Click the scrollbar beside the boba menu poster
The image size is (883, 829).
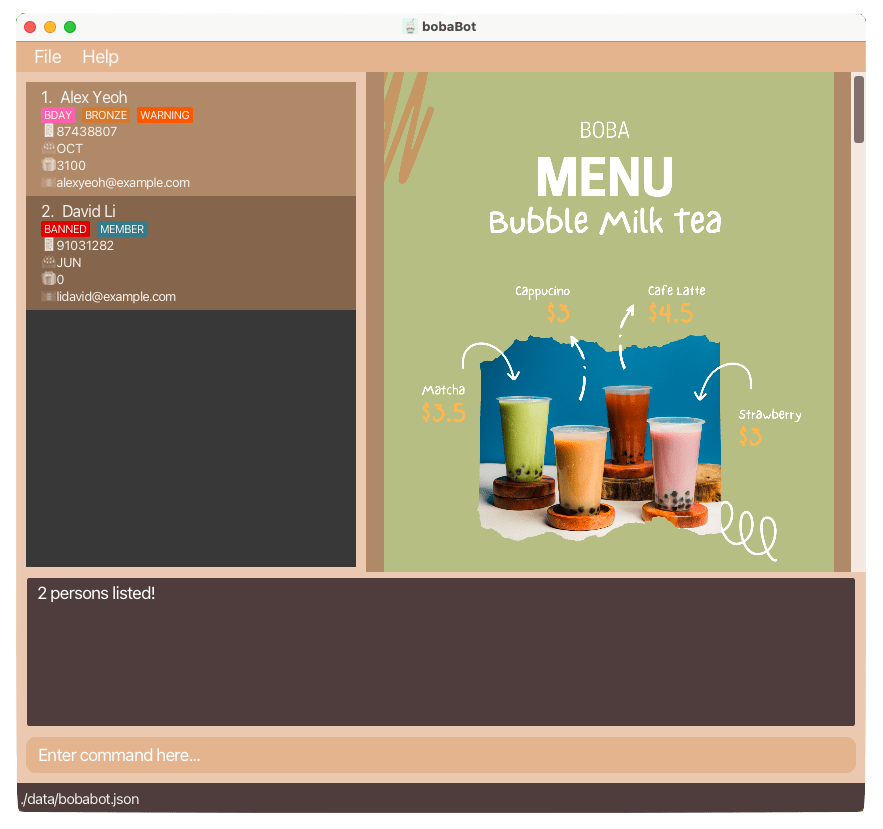(x=858, y=110)
